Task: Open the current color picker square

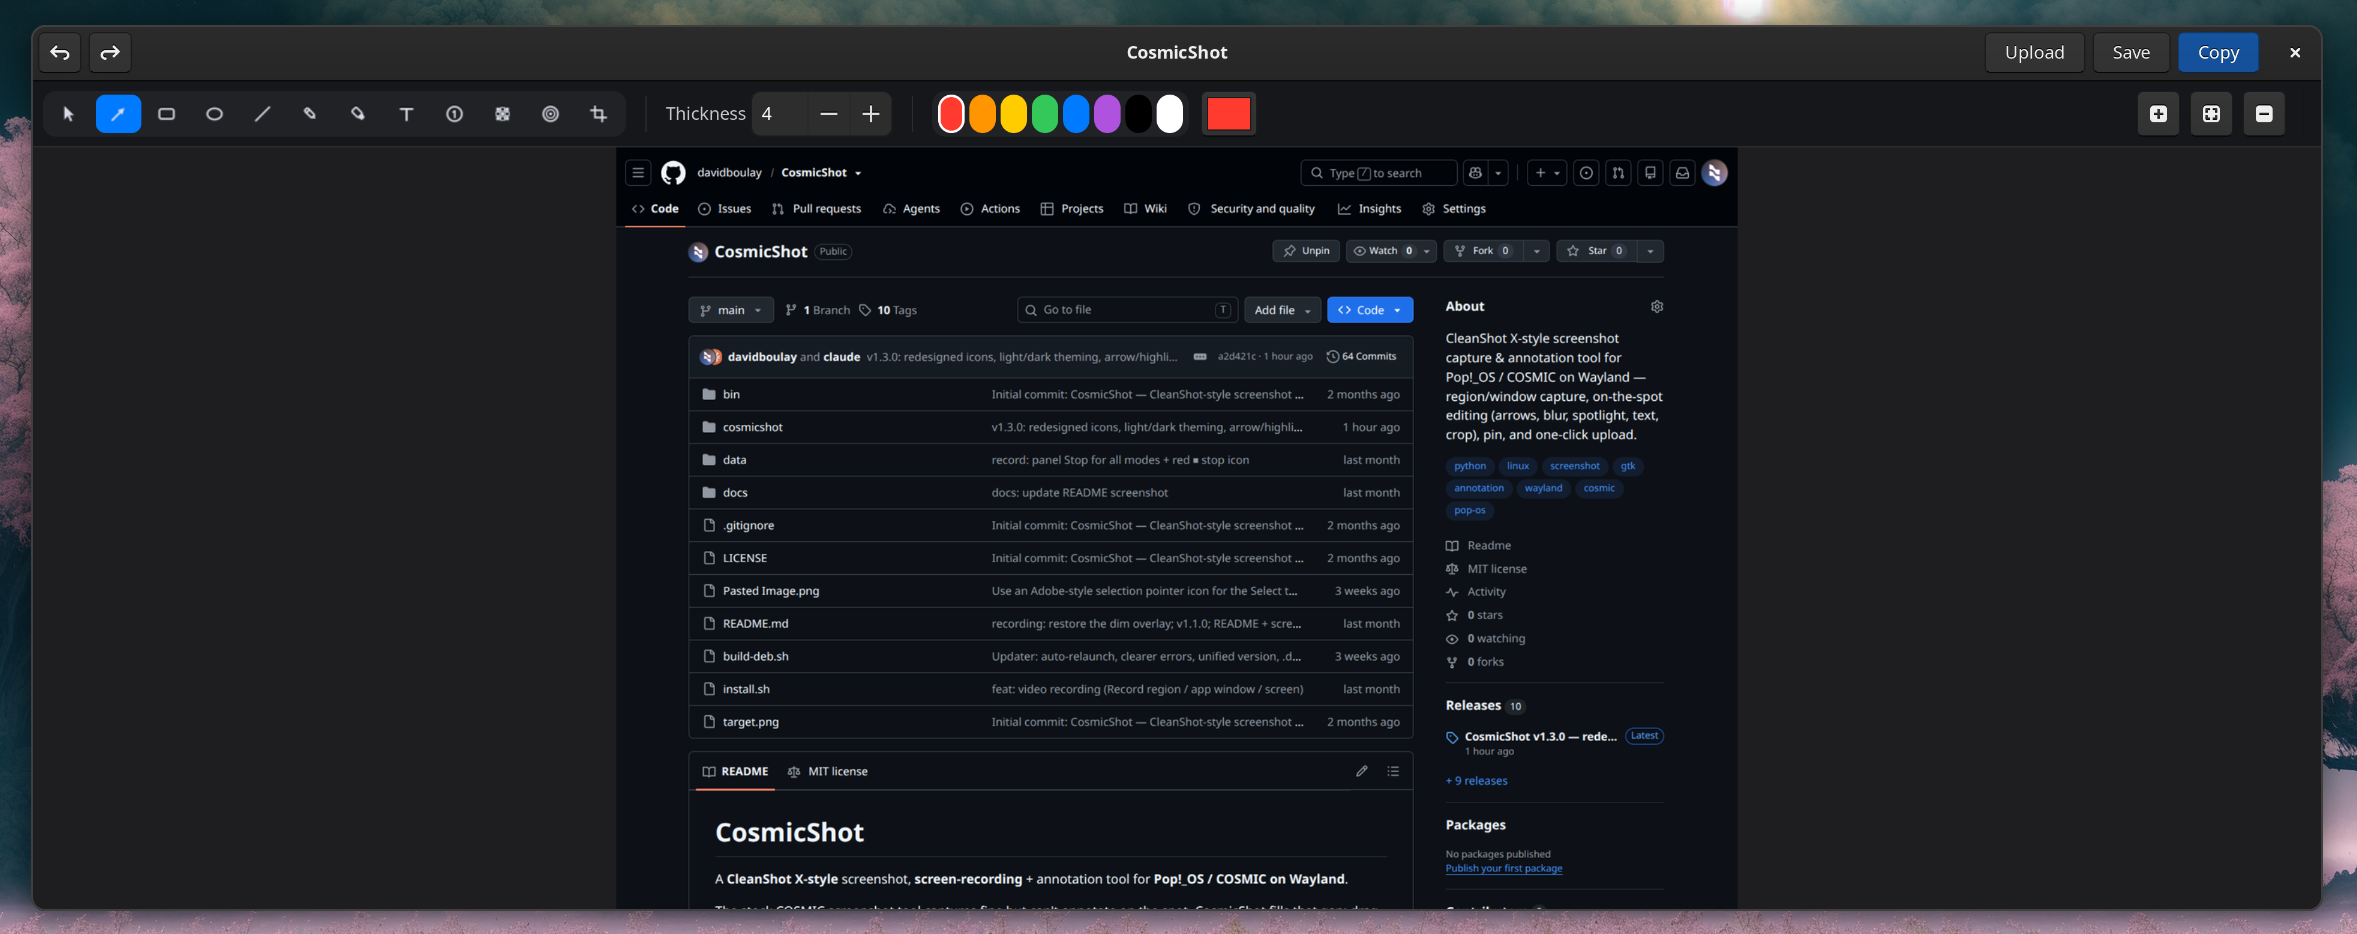Action: (x=1228, y=114)
